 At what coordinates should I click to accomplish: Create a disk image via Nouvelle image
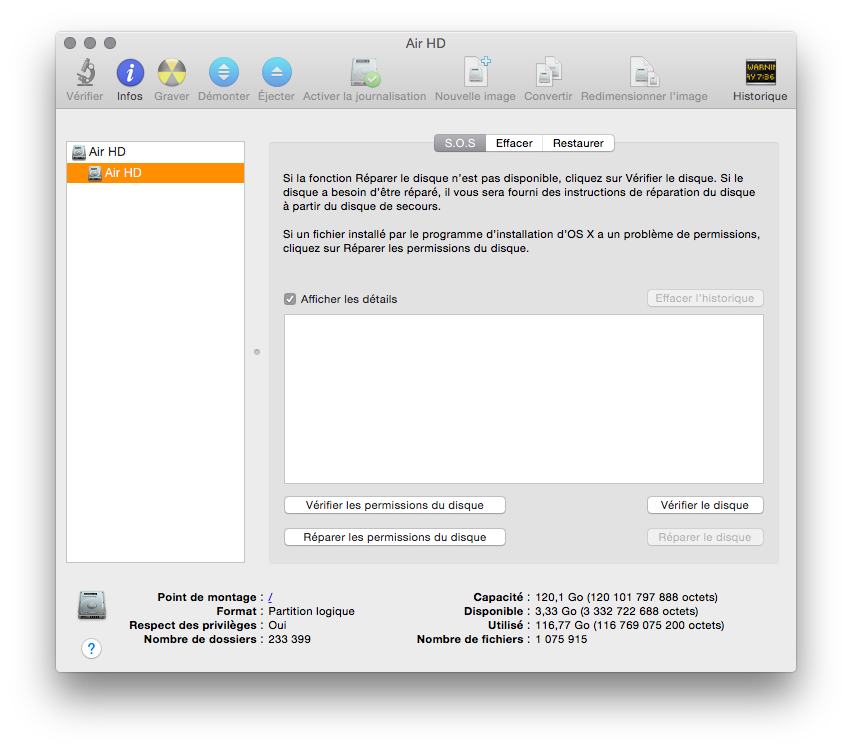click(477, 71)
